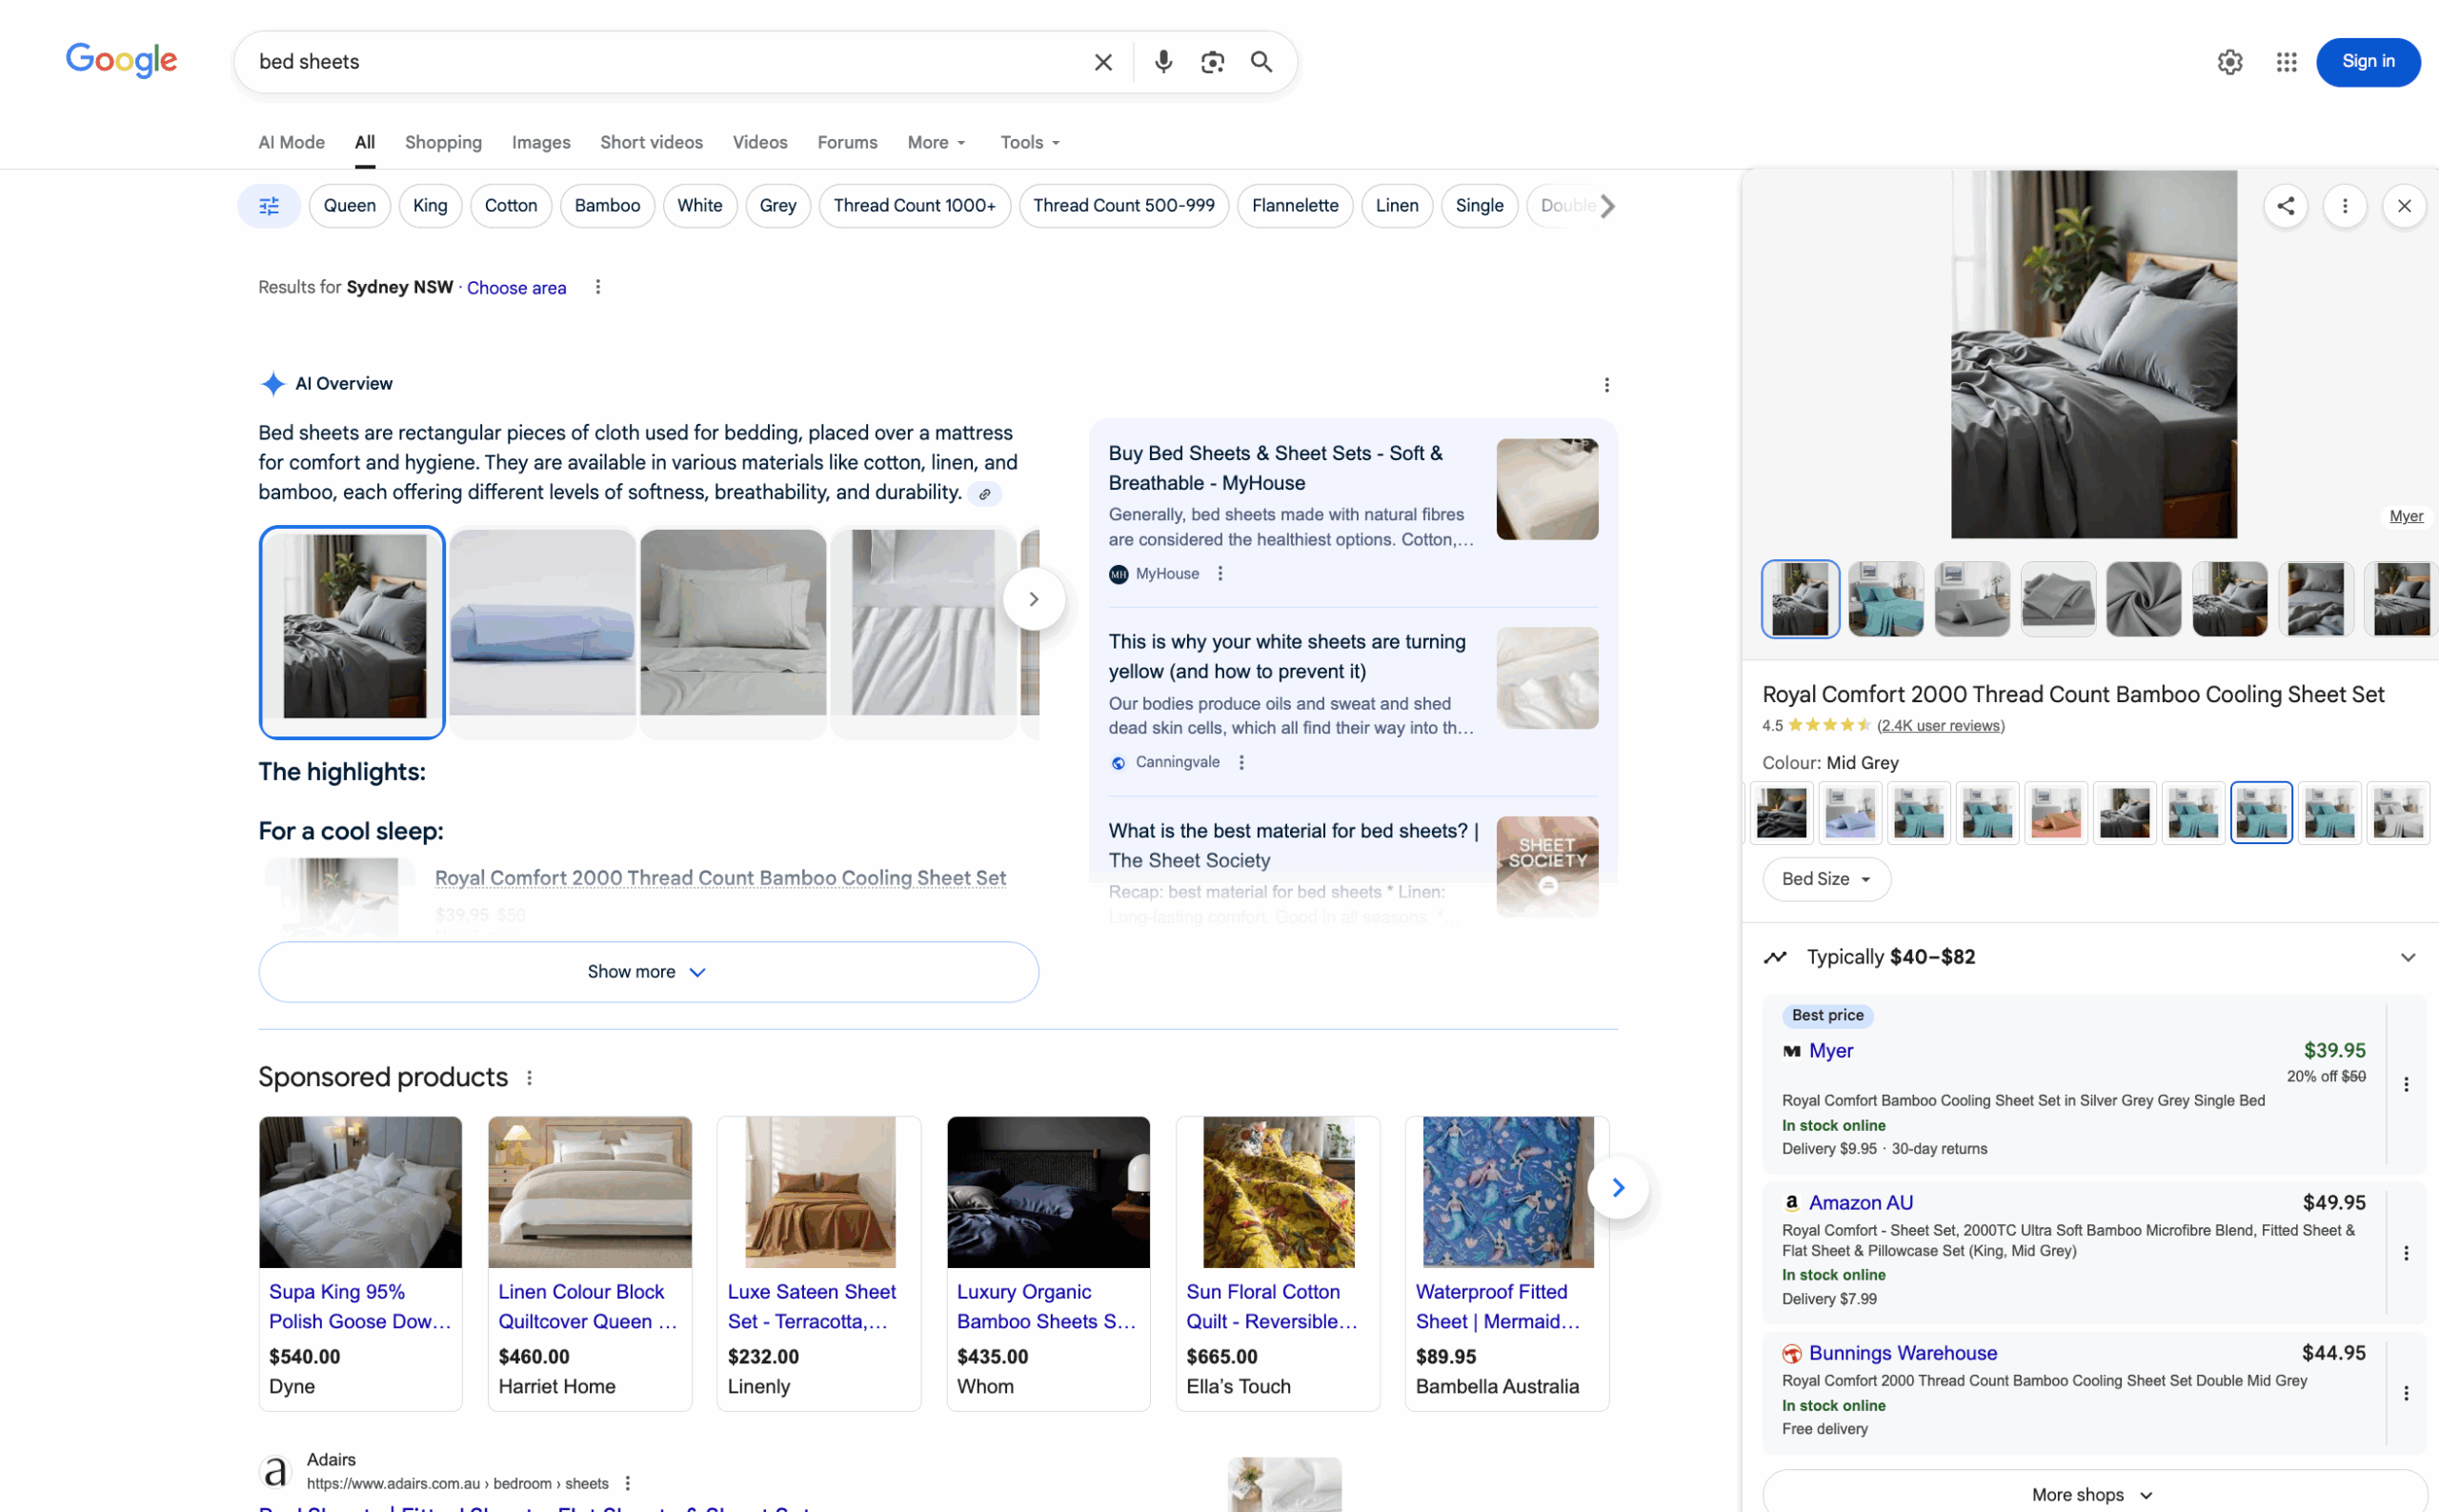The image size is (2439, 1512).
Task: Switch to the Images tab
Action: (x=540, y=142)
